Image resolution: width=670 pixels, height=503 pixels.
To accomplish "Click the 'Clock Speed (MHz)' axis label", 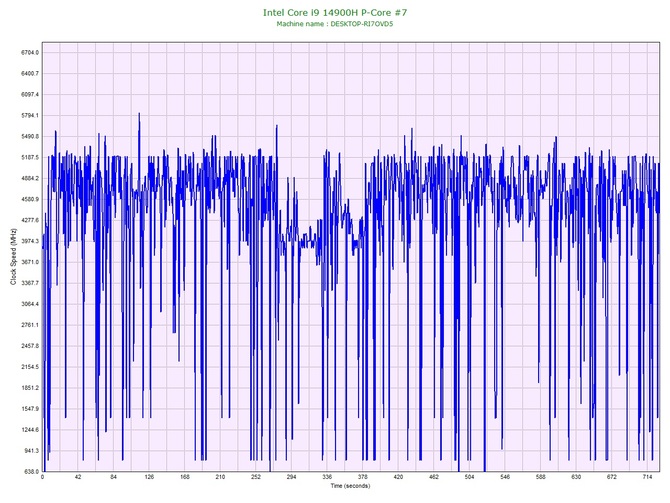I will 13,257.
